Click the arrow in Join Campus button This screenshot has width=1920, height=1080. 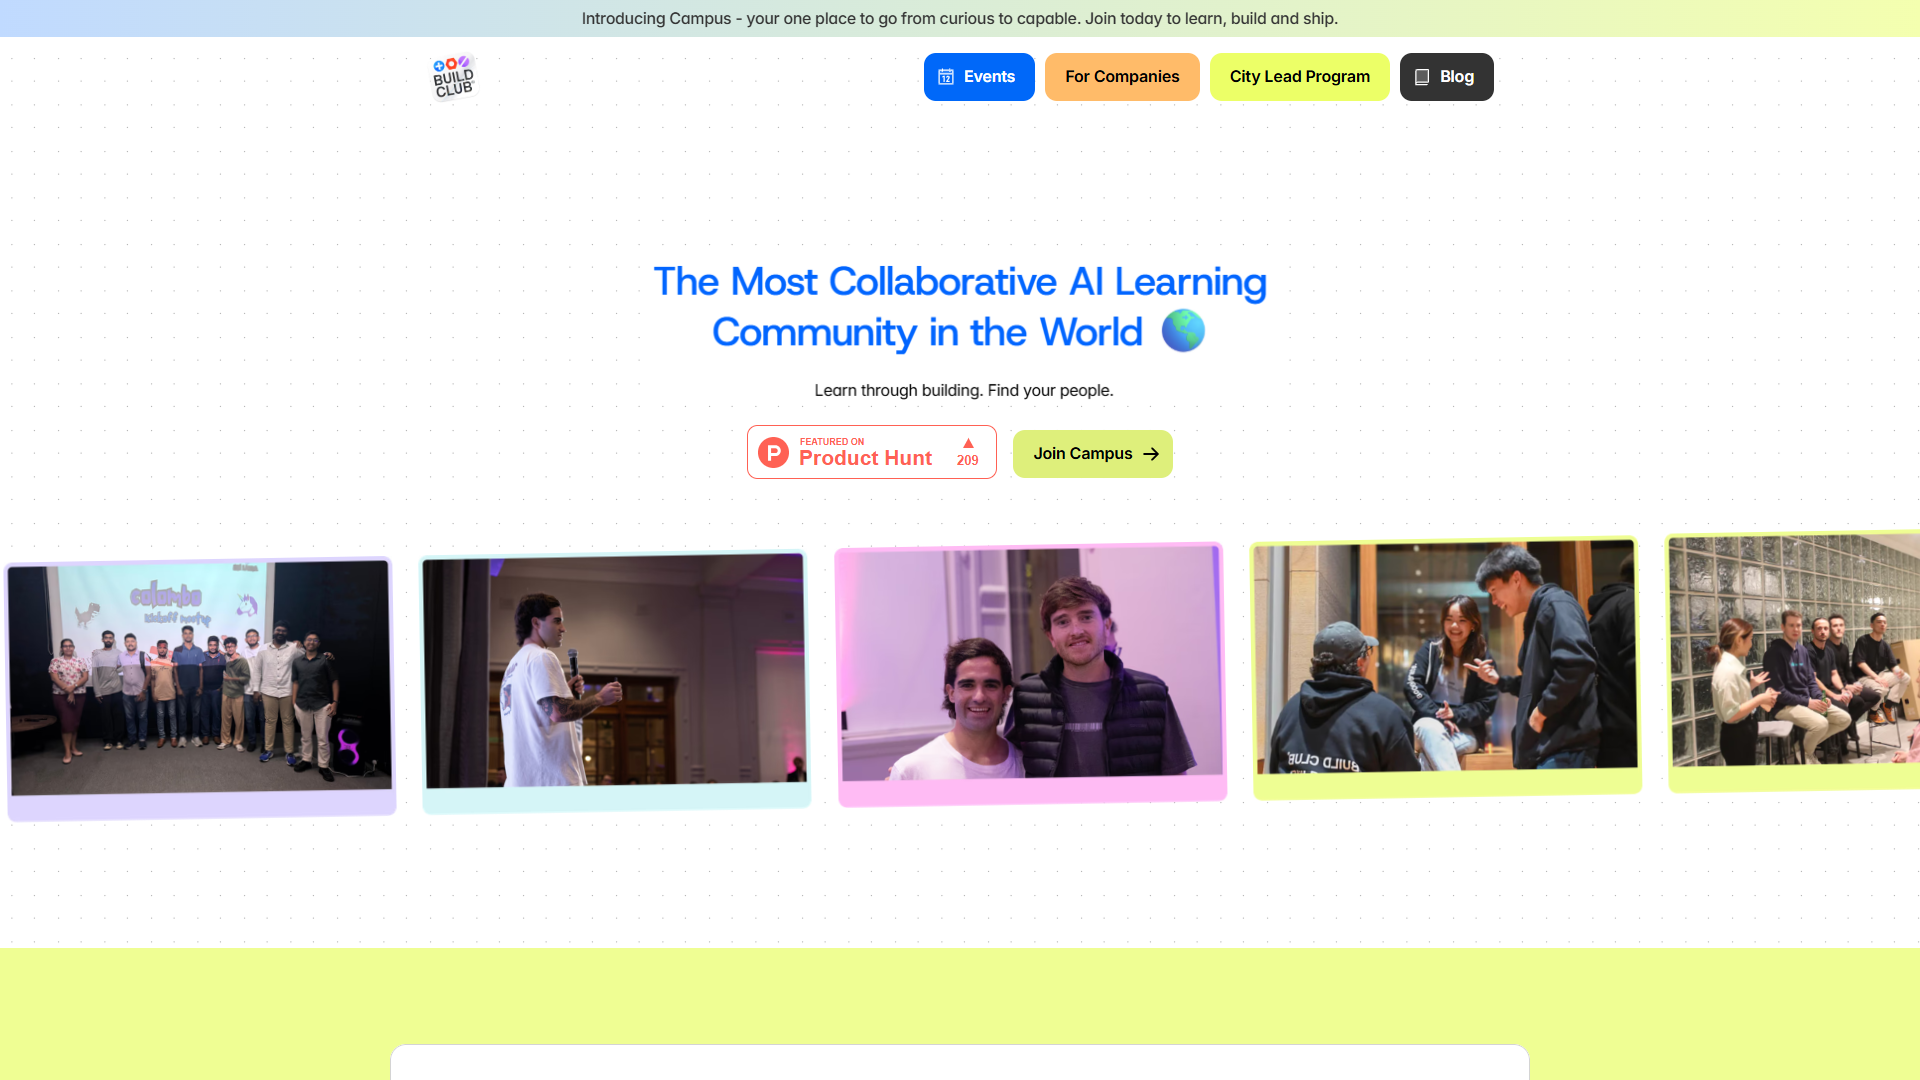click(x=1151, y=454)
